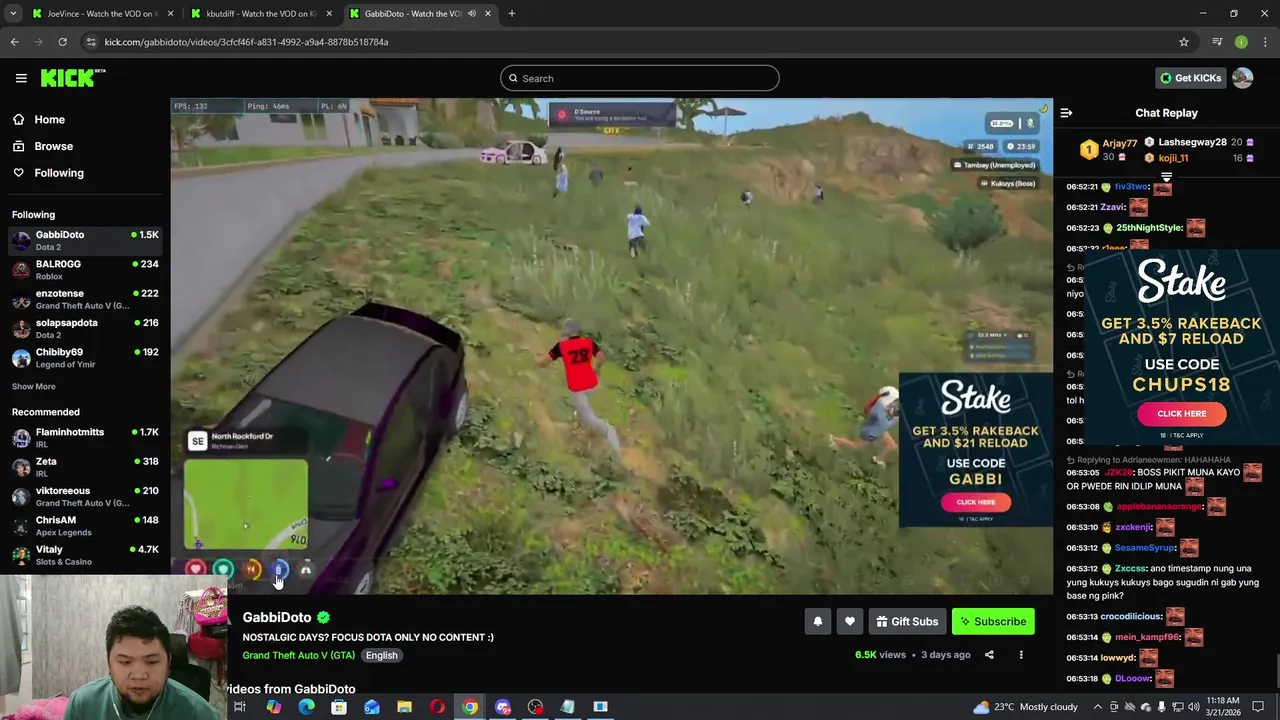Click crocodilicious username in chat
1280x720 pixels.
point(1131,617)
